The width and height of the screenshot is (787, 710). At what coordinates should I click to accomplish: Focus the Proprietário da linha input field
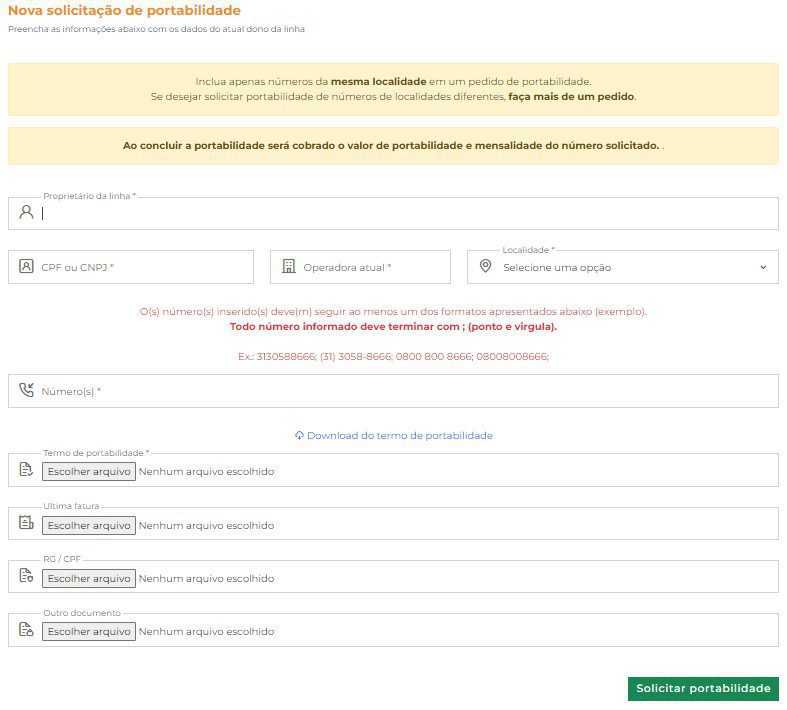tap(400, 213)
